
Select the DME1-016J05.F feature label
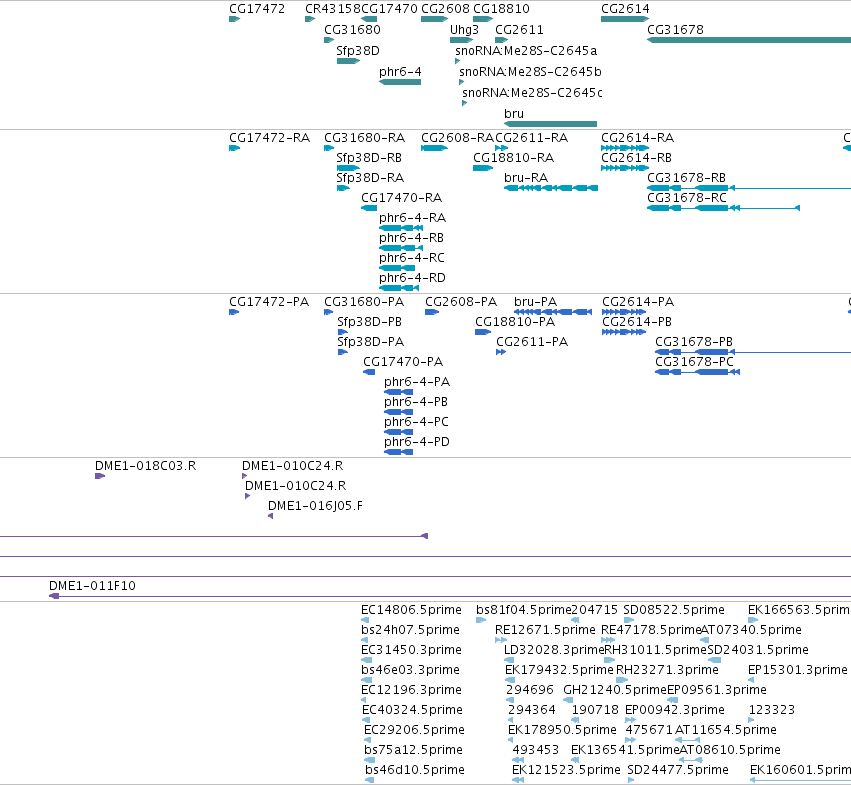tap(315, 507)
